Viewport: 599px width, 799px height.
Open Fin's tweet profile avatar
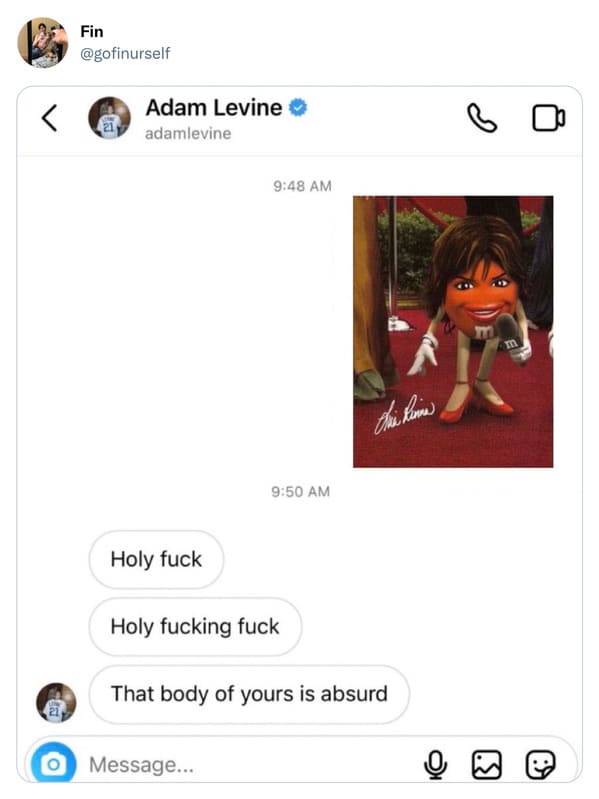[x=43, y=42]
